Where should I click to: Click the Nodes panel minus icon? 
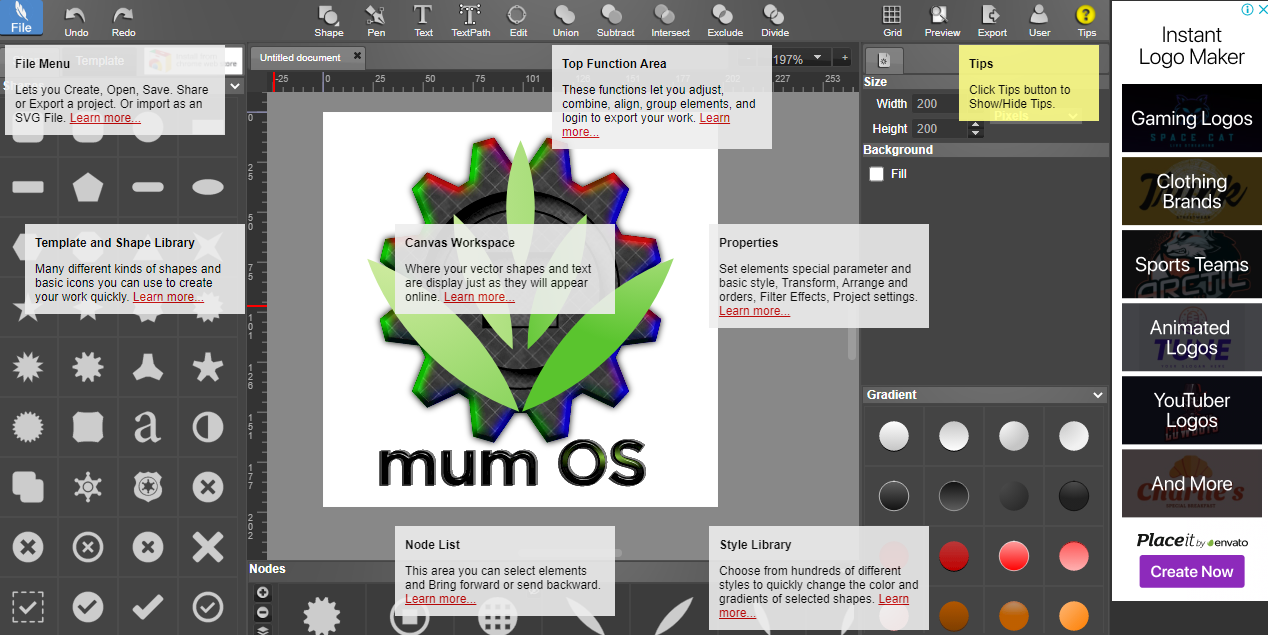pos(263,612)
